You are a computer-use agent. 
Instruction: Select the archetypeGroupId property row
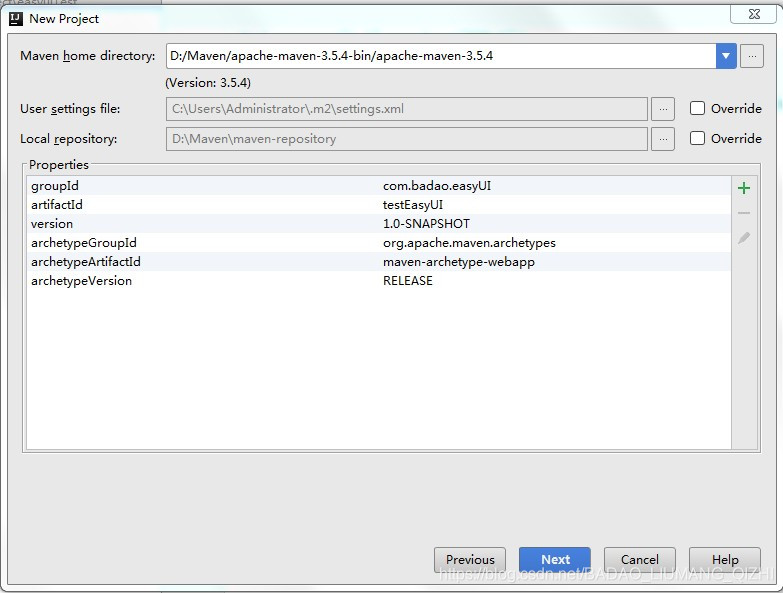379,243
